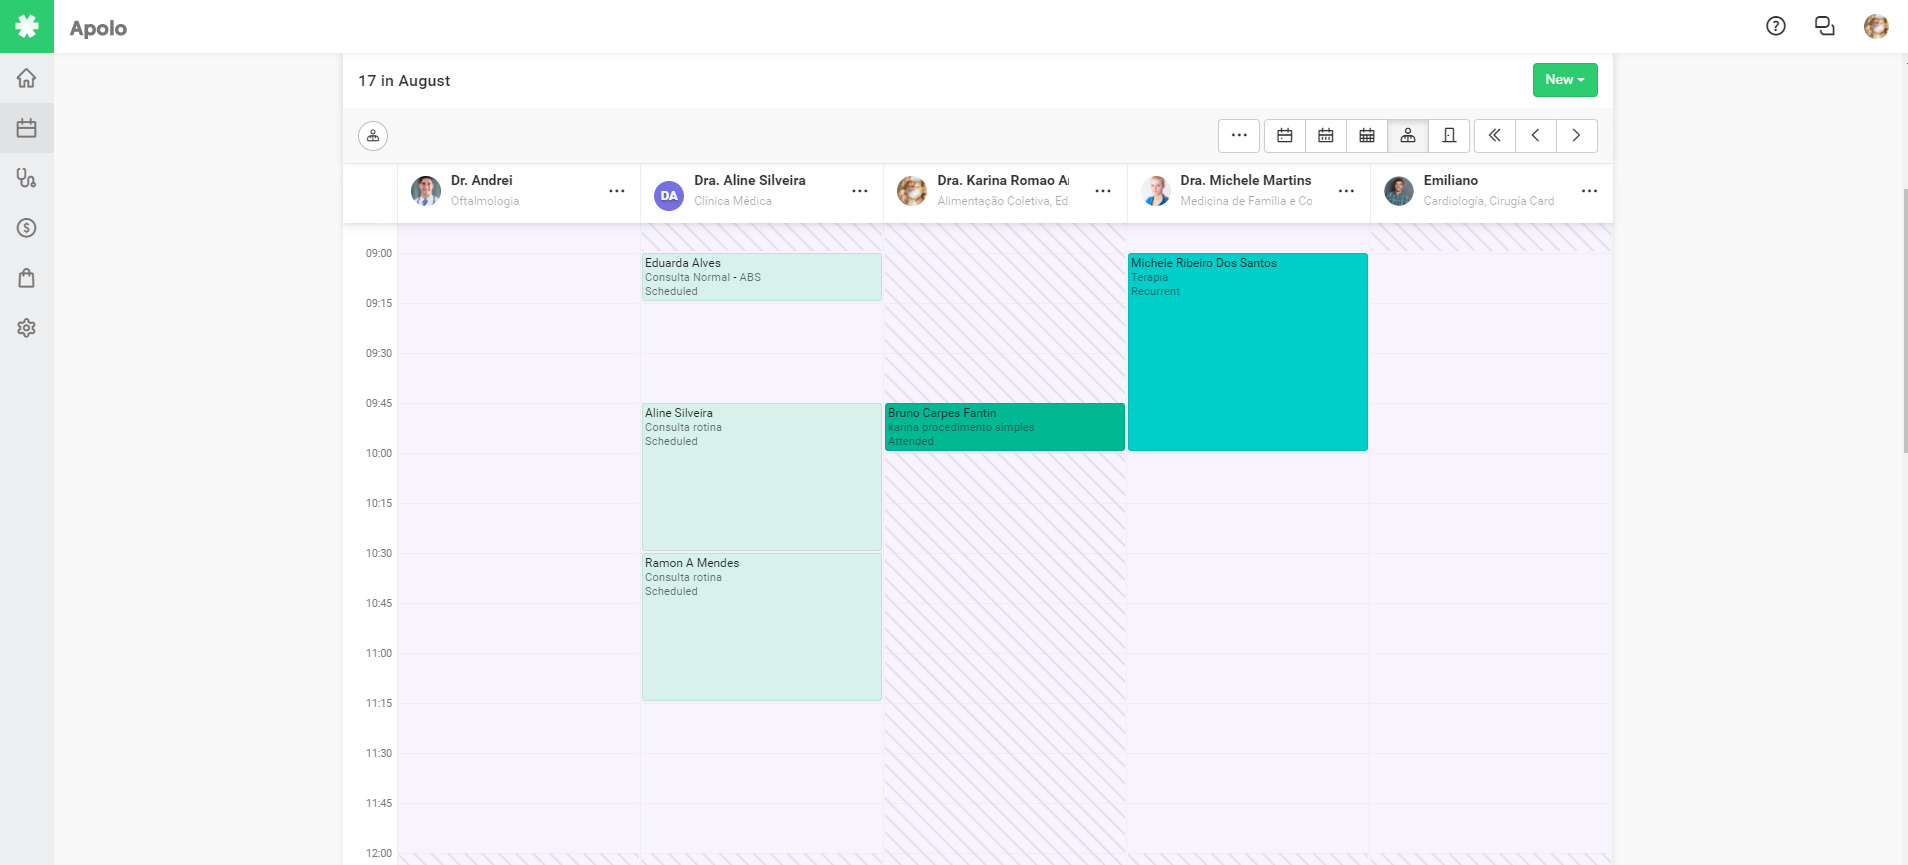Click the round professional filter icon

(373, 136)
